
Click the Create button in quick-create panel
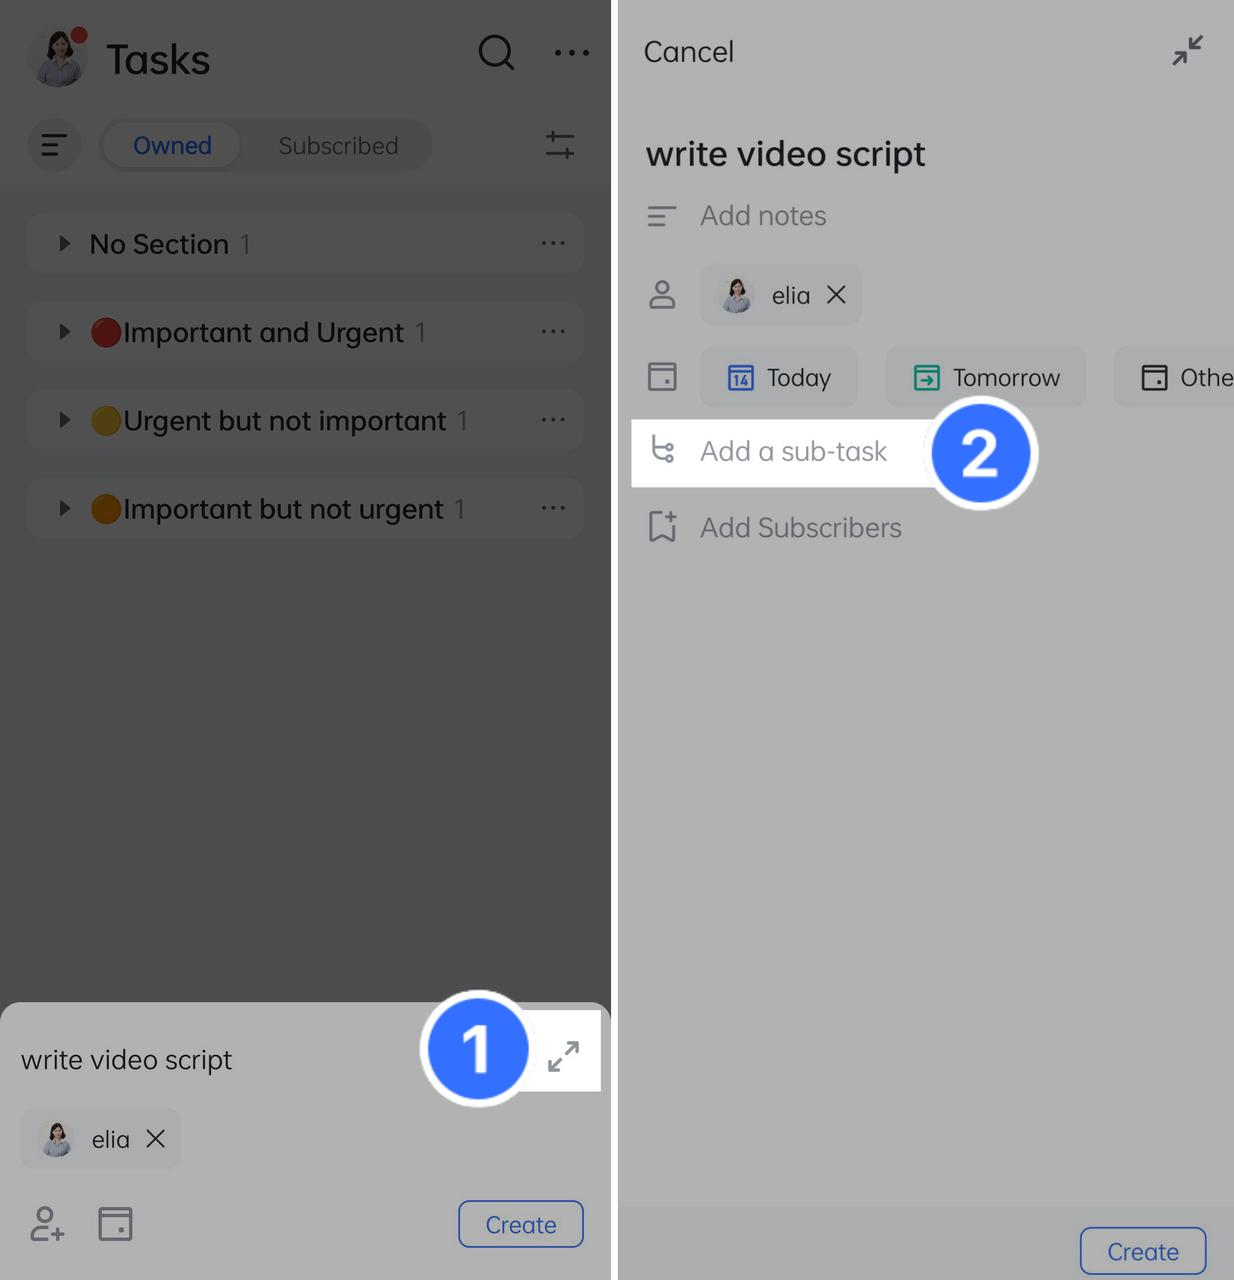521,1224
